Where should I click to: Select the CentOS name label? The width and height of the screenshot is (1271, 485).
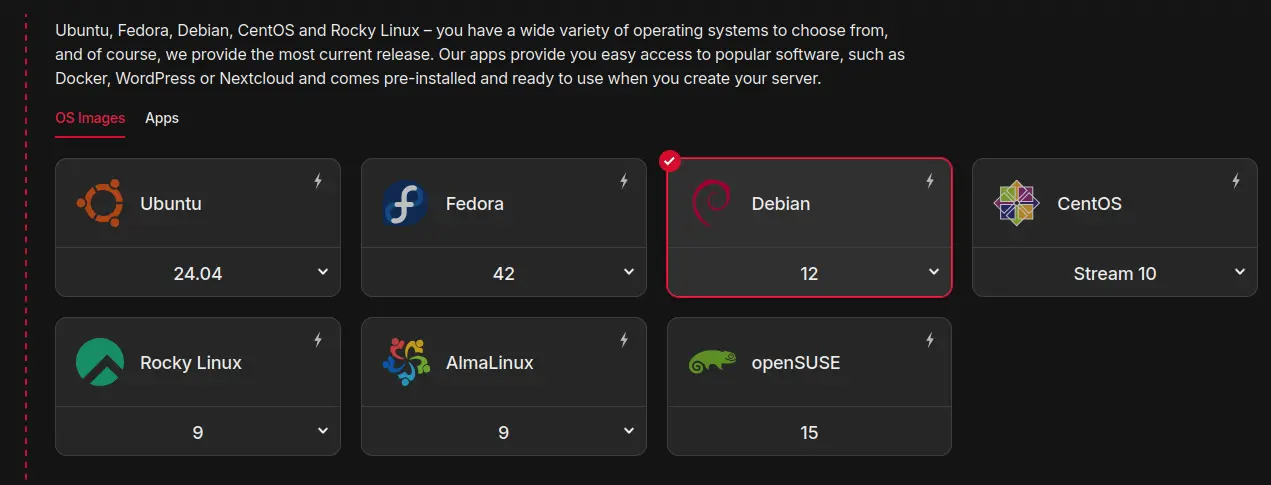click(1090, 204)
